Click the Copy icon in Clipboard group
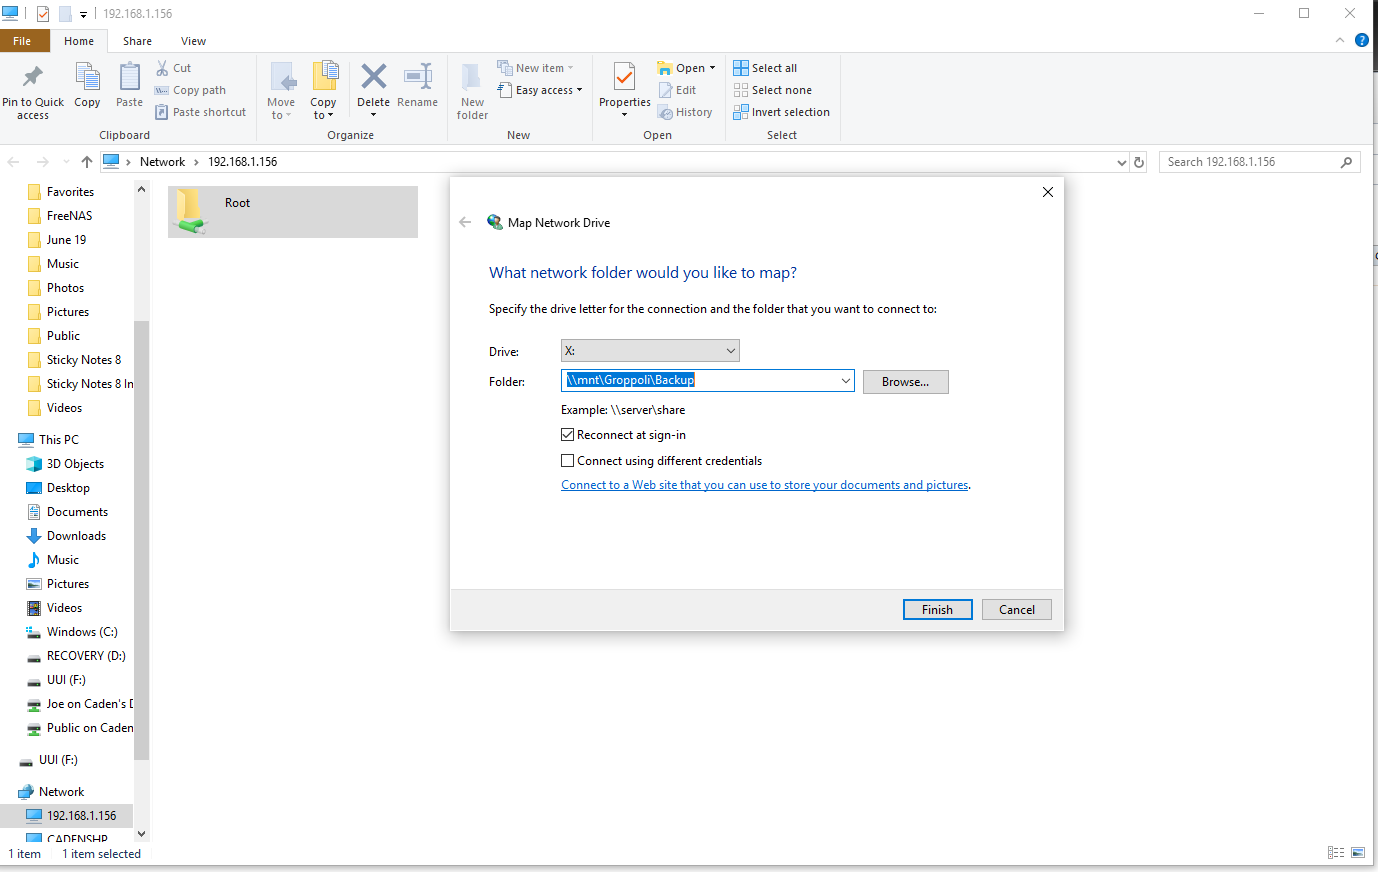The image size is (1378, 872). point(87,78)
